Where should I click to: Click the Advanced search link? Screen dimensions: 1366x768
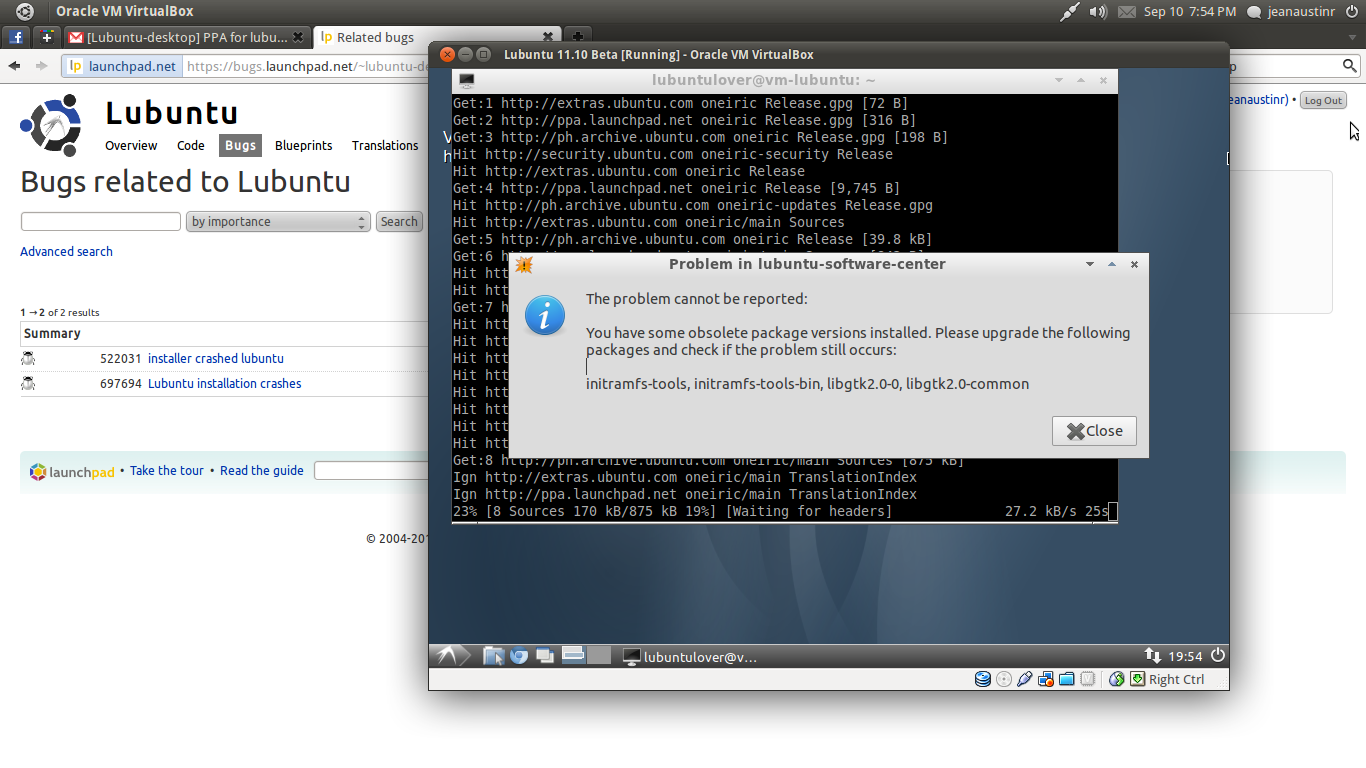(x=66, y=252)
